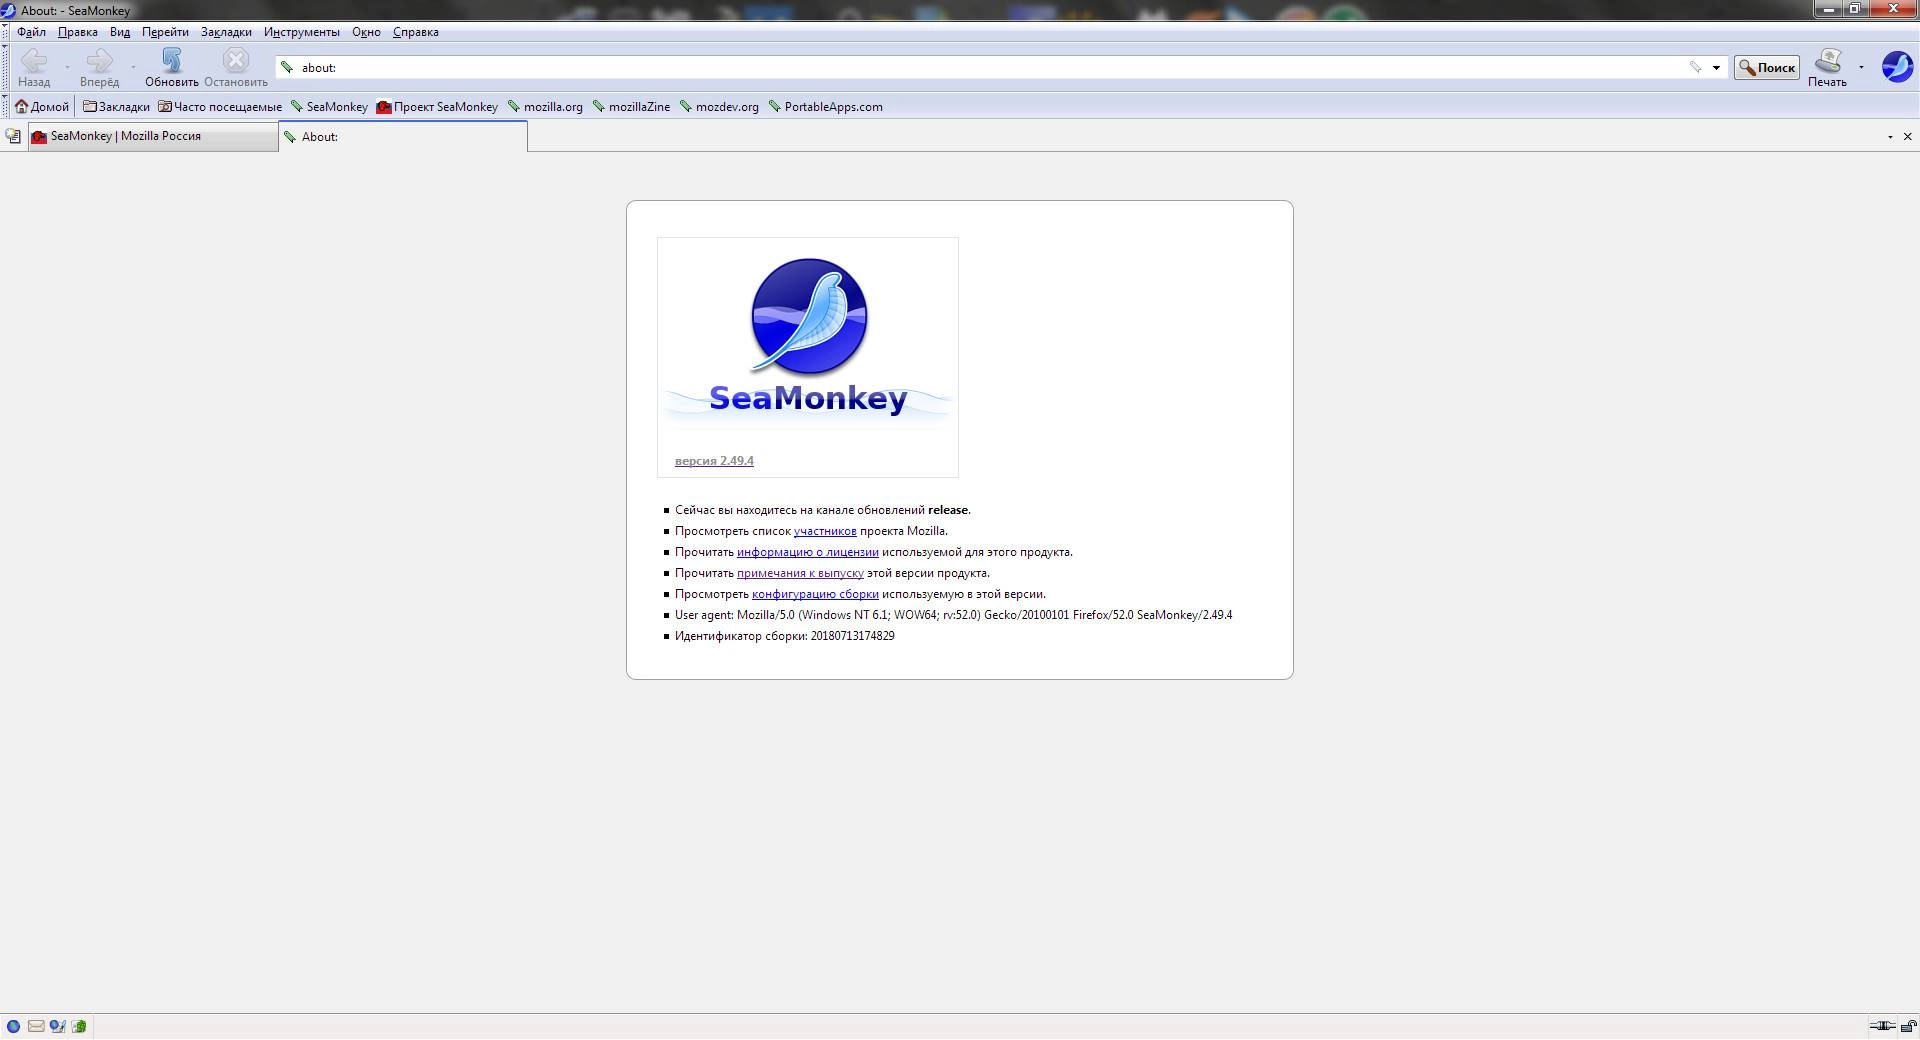
Task: Go forward with the Вперёд button
Action: [x=99, y=68]
